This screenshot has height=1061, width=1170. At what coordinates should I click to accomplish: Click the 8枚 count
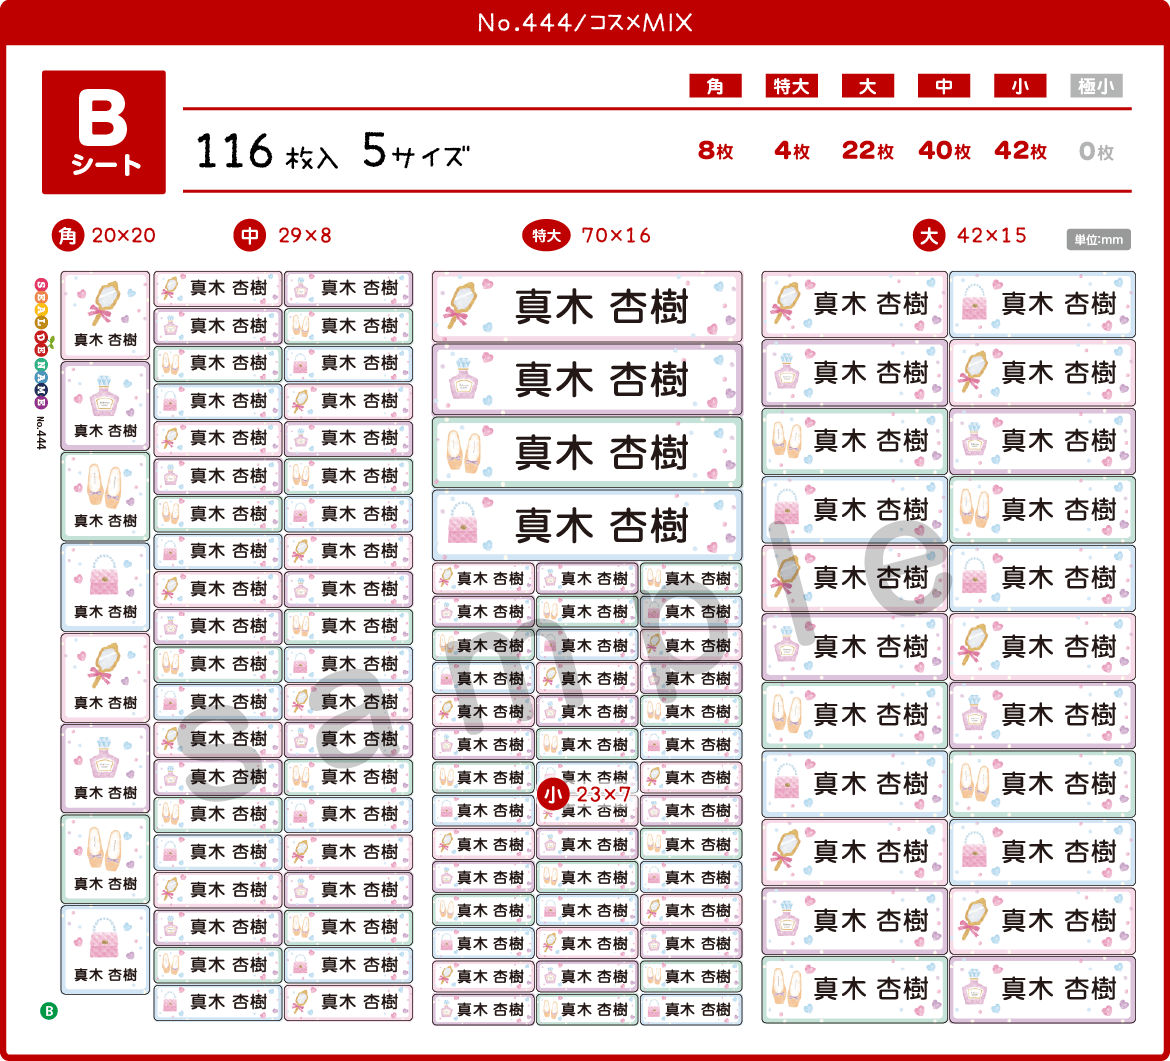pos(716,151)
